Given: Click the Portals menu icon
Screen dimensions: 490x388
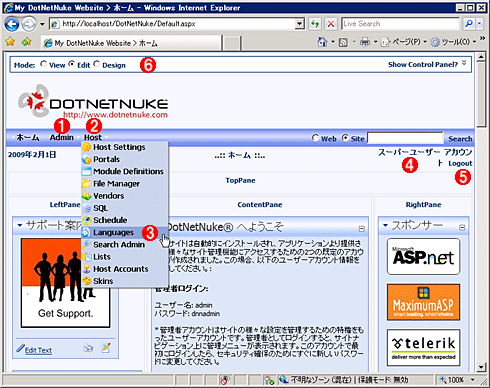Looking at the screenshot, I should click(x=87, y=159).
